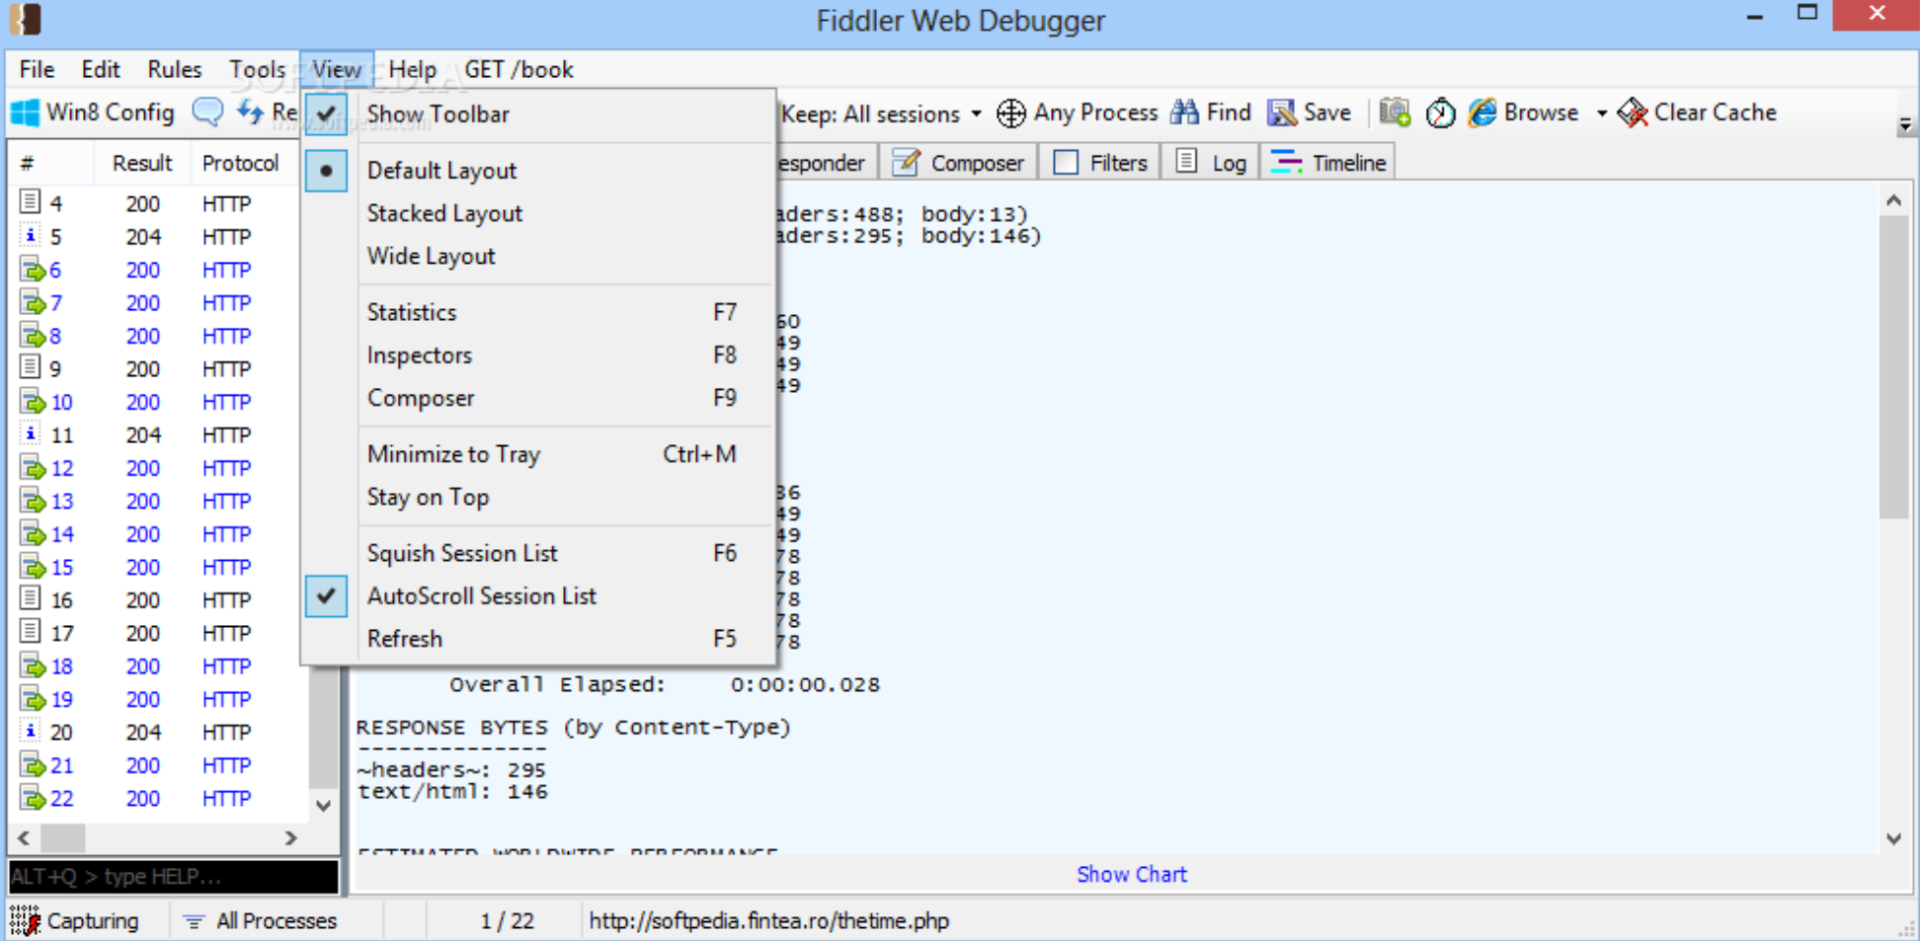Click the session list scroll-left arrow
Image resolution: width=1920 pixels, height=941 pixels.
pyautogui.click(x=23, y=837)
